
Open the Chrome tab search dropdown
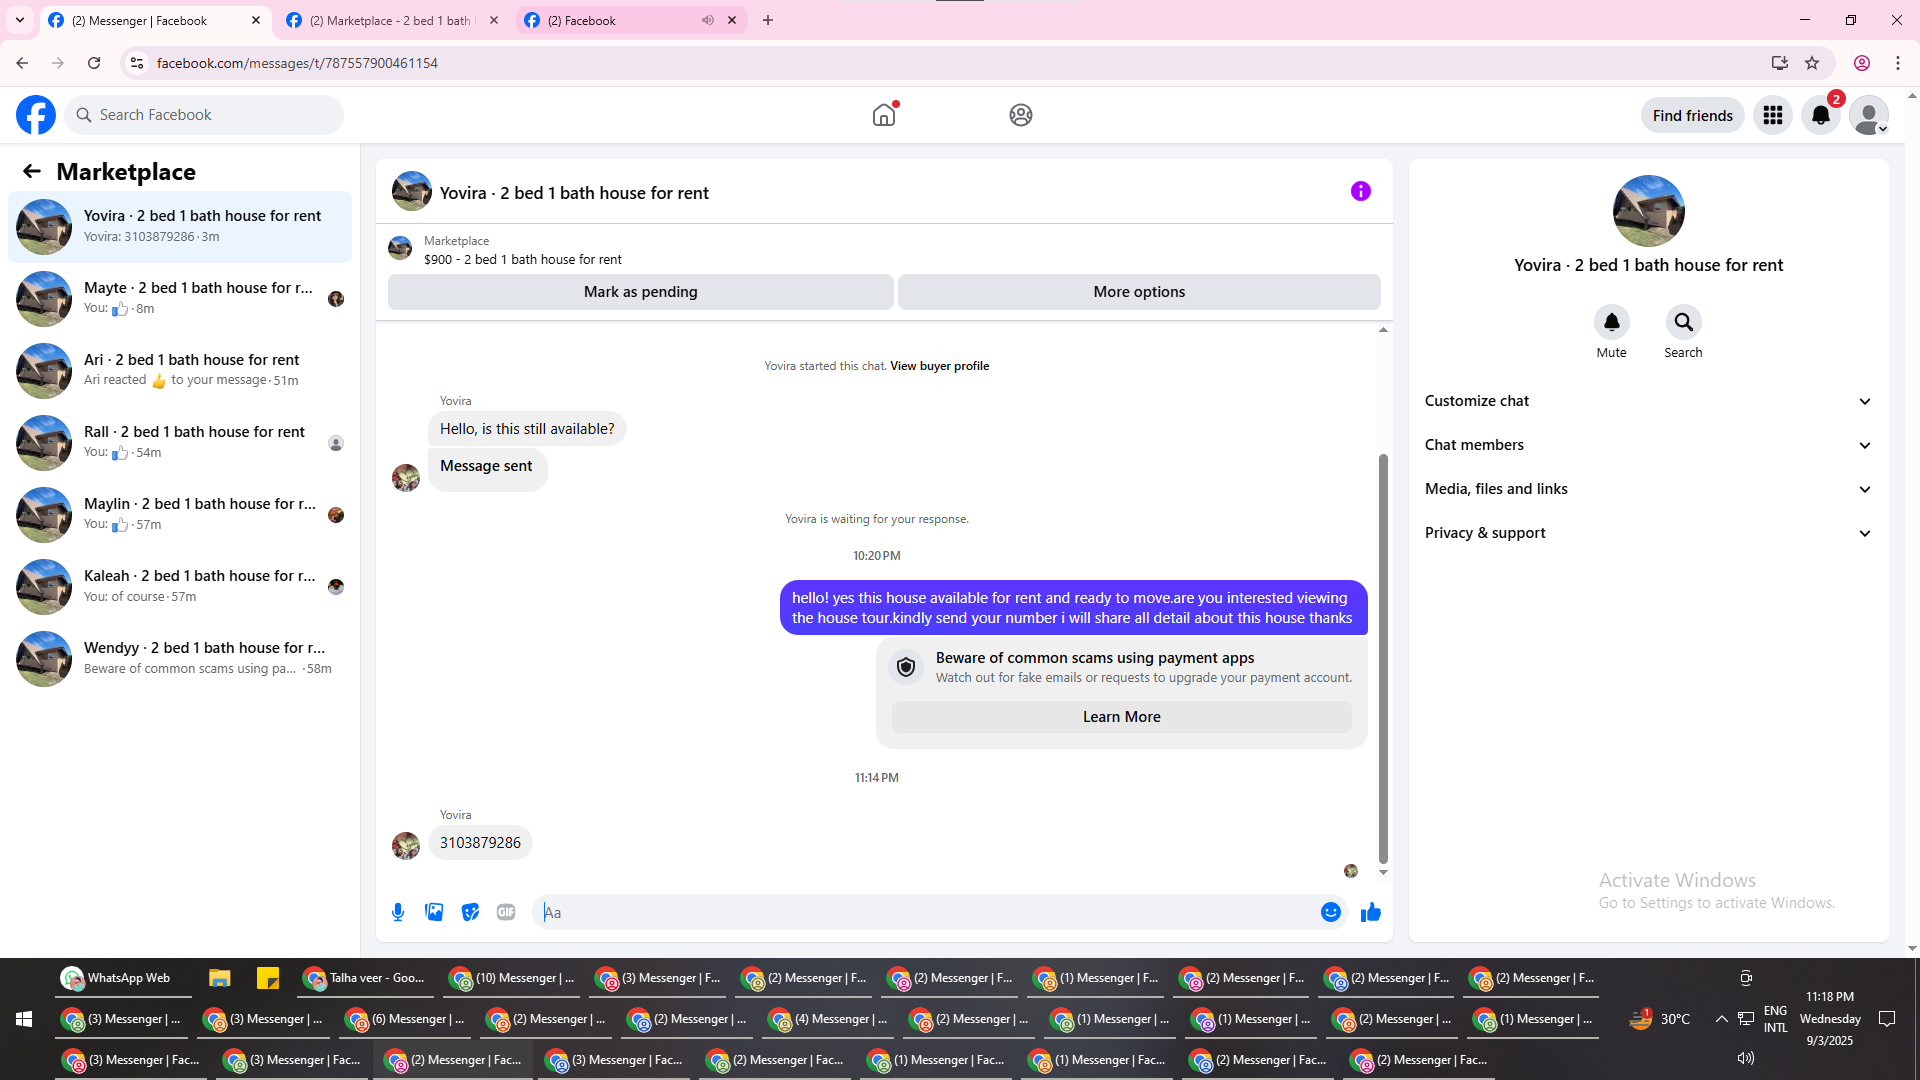(20, 20)
